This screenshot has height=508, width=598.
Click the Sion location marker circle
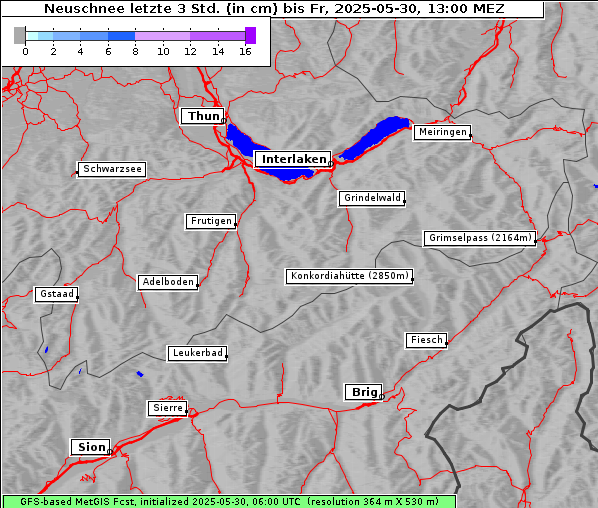click(x=110, y=452)
